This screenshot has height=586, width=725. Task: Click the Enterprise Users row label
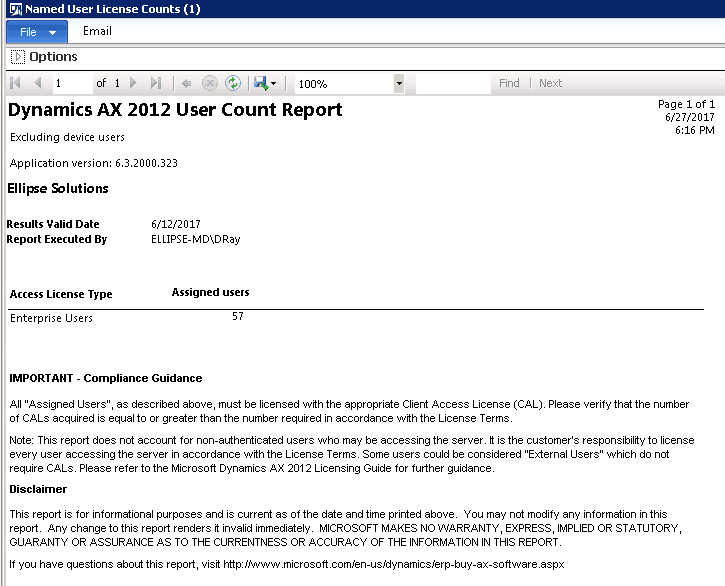pos(51,318)
